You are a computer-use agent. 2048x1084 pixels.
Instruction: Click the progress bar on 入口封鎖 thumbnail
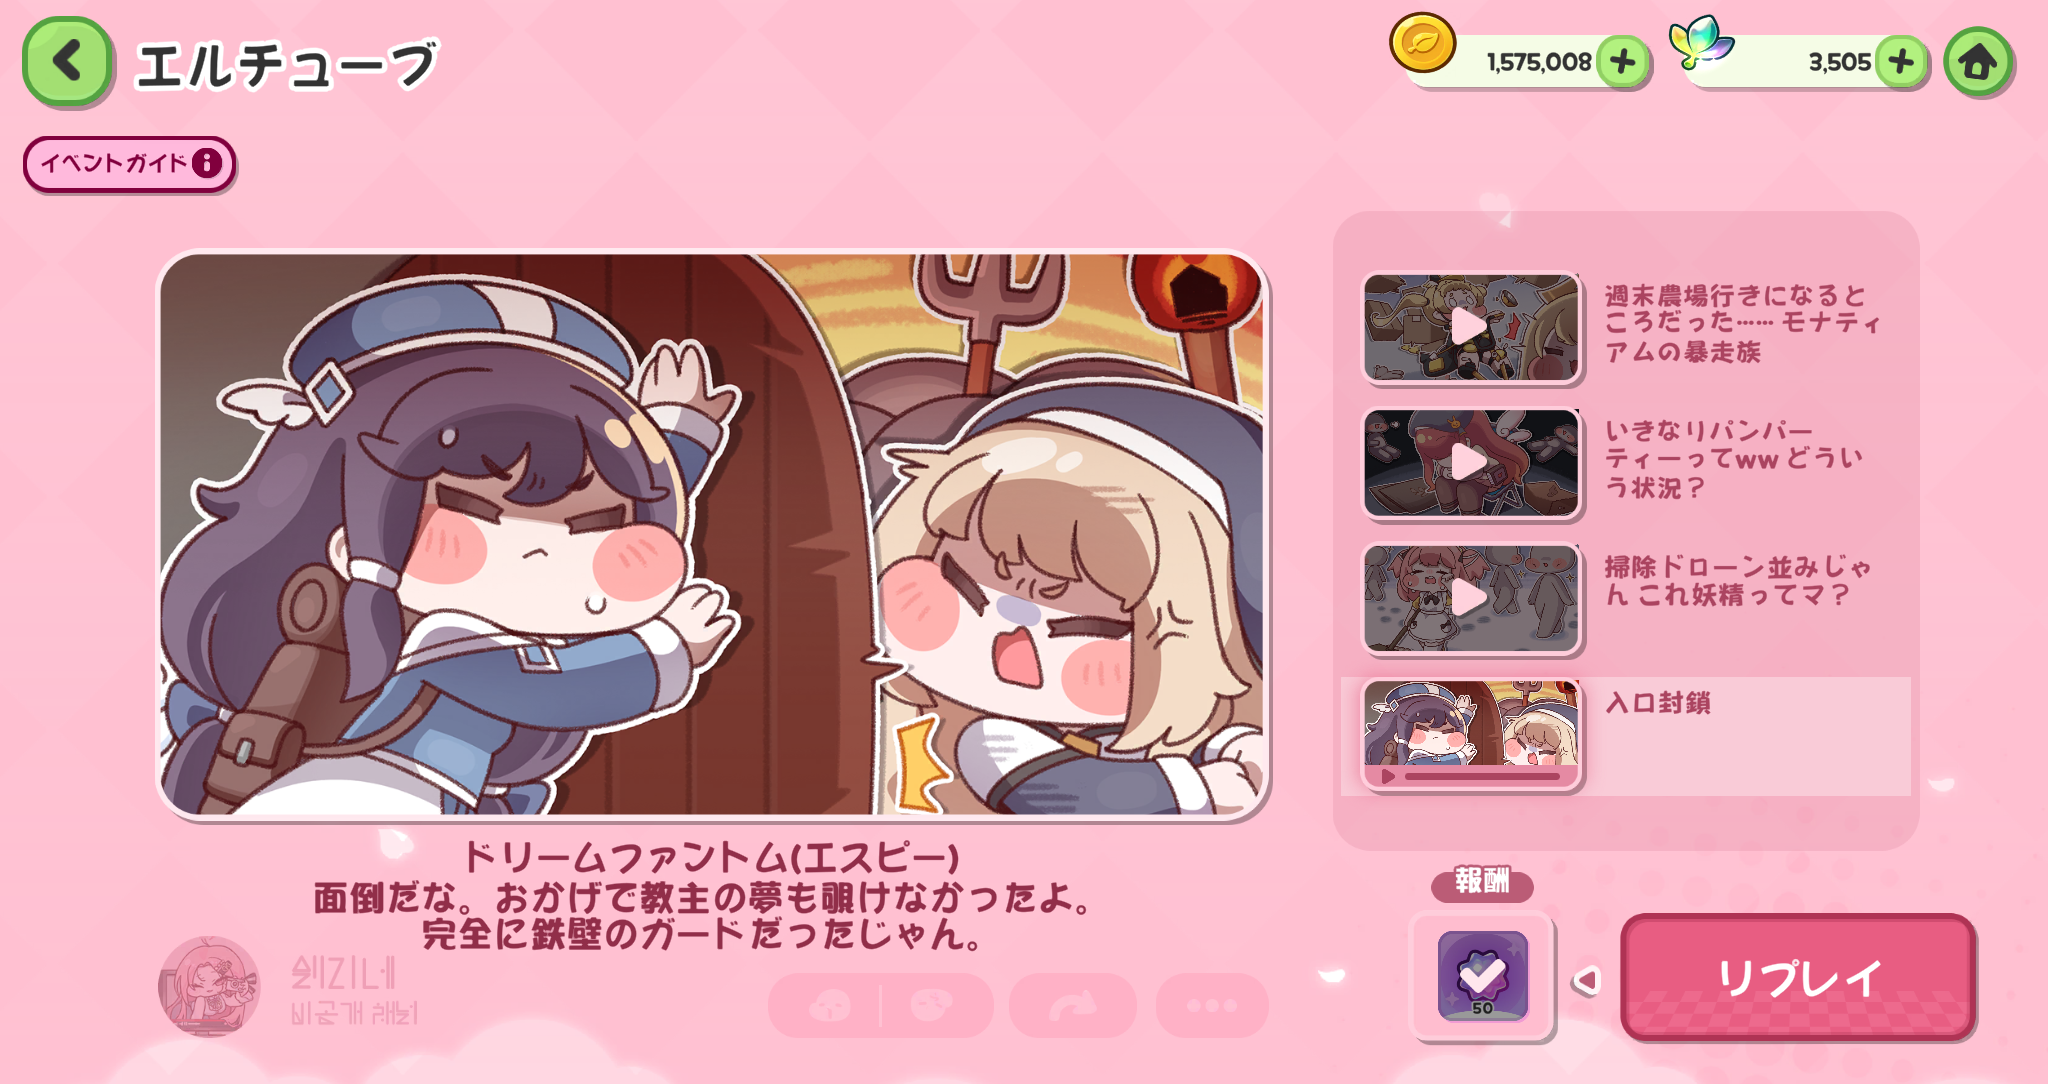(1482, 776)
